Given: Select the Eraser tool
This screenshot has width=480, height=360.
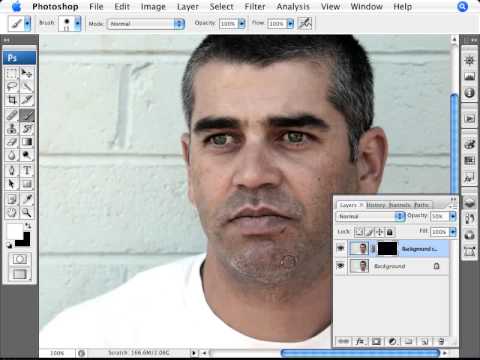Looking at the screenshot, I should tap(12, 142).
